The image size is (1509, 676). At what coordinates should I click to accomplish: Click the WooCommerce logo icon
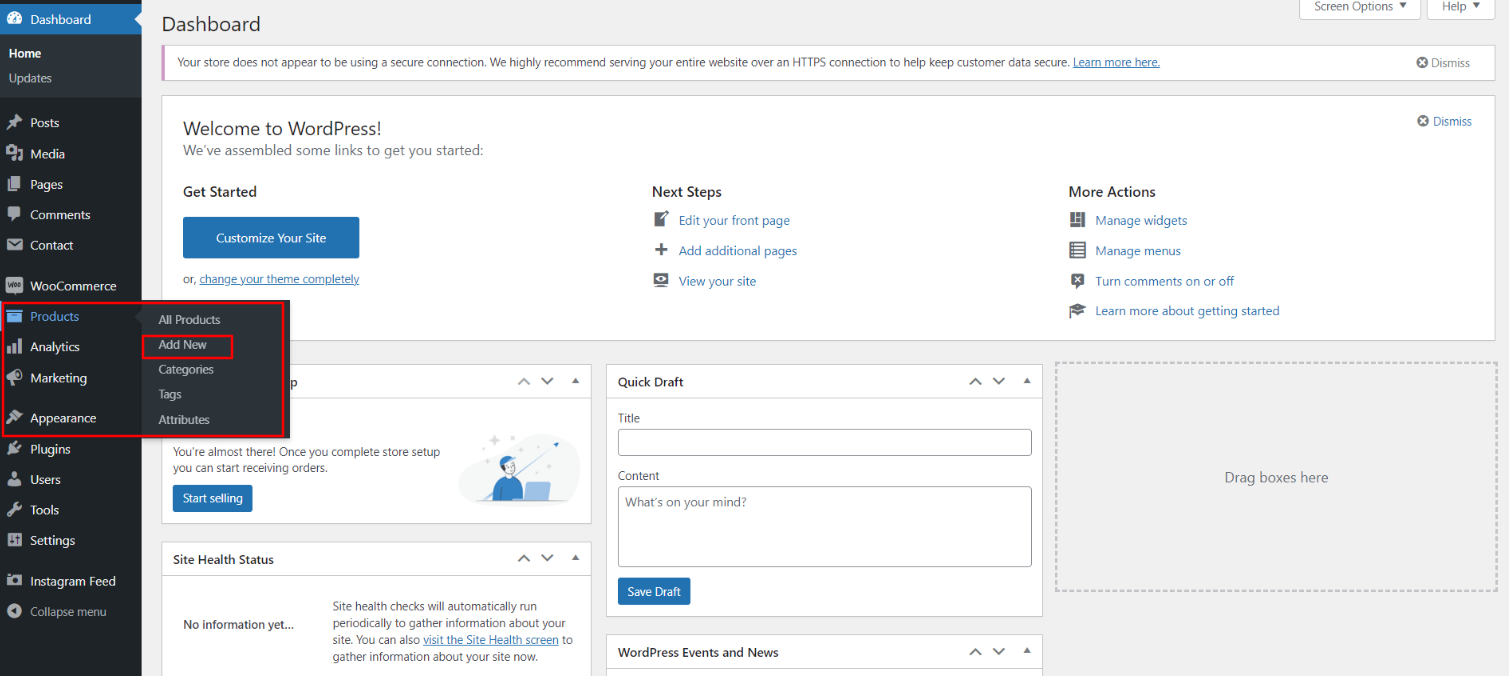pos(14,286)
